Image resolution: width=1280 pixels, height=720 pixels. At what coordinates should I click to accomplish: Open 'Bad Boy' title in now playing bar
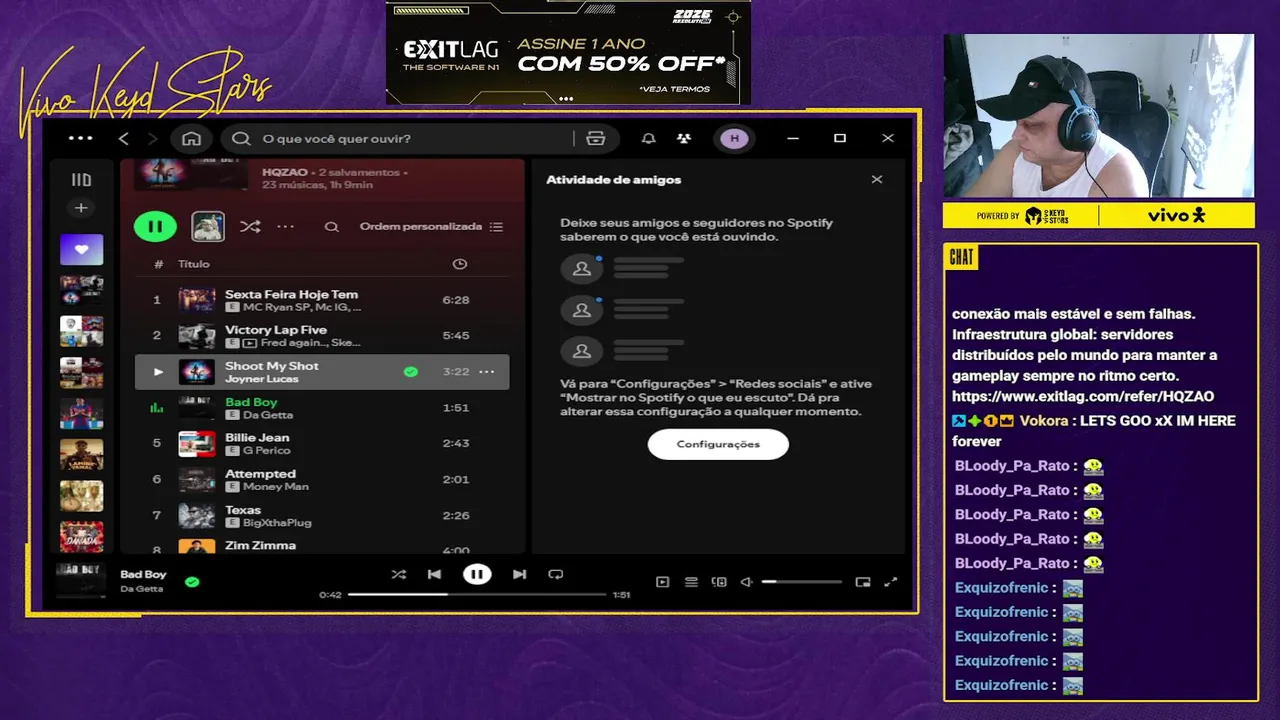point(143,574)
